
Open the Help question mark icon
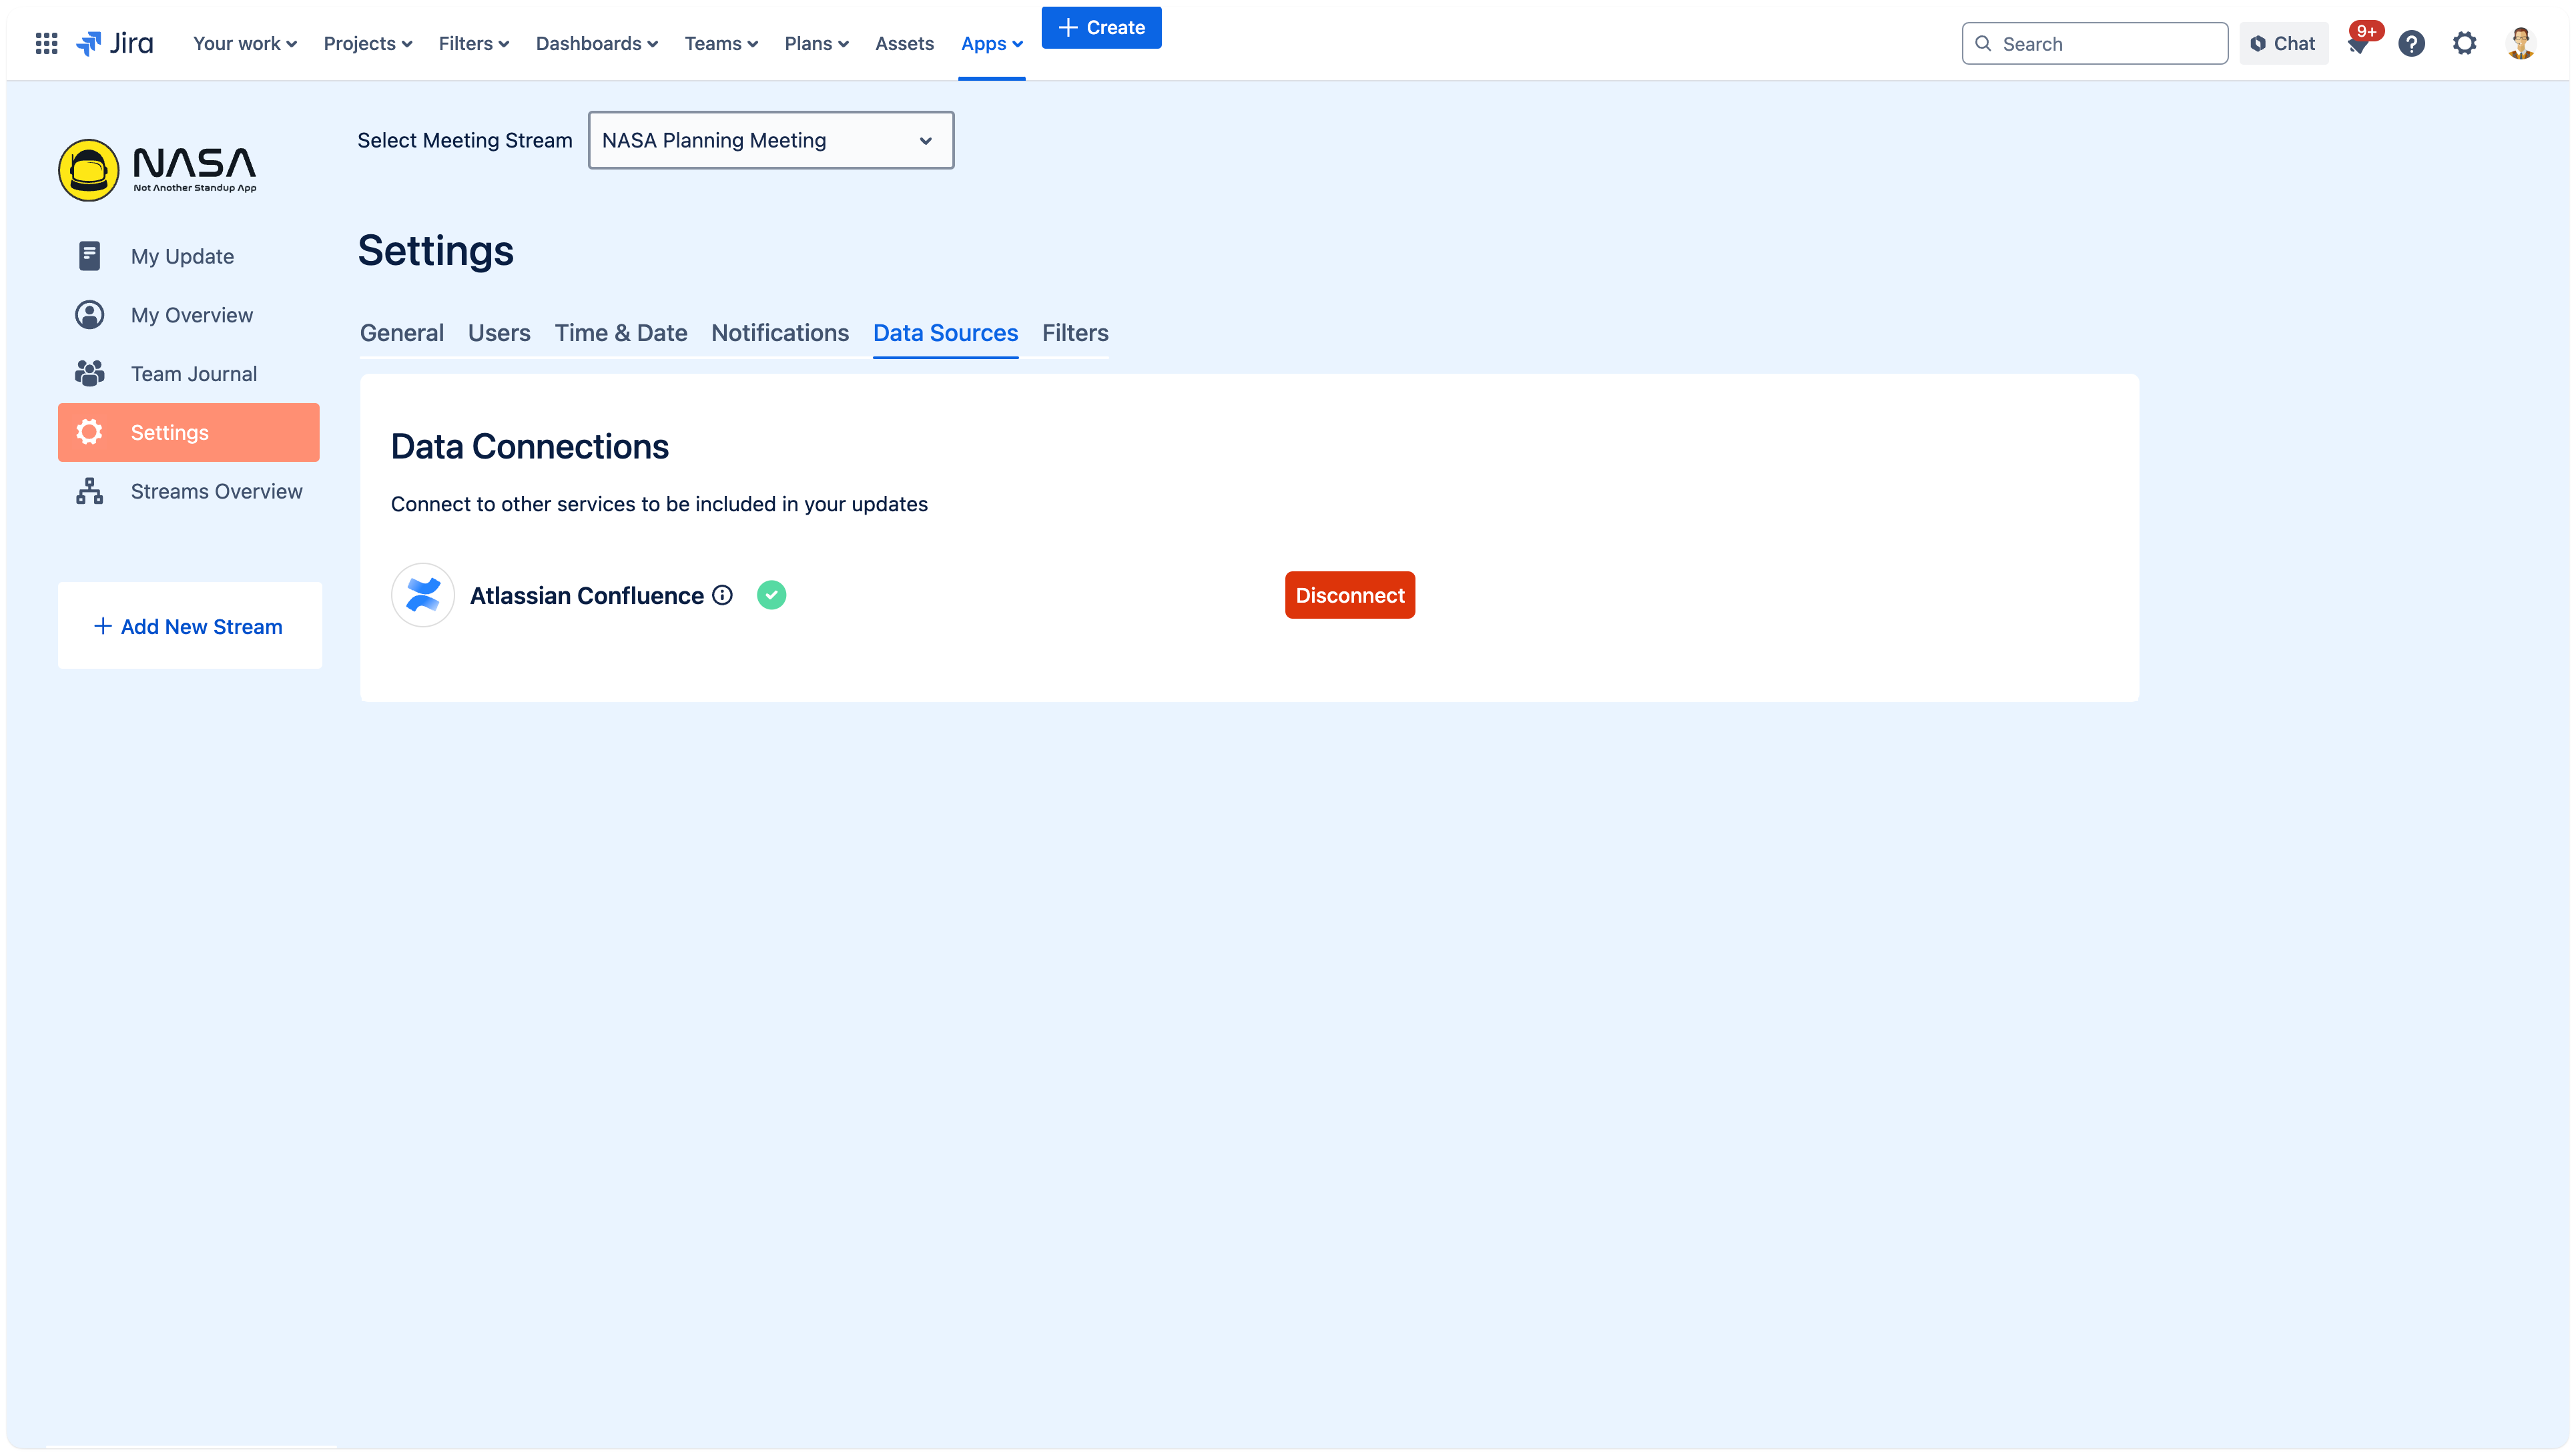coord(2411,43)
